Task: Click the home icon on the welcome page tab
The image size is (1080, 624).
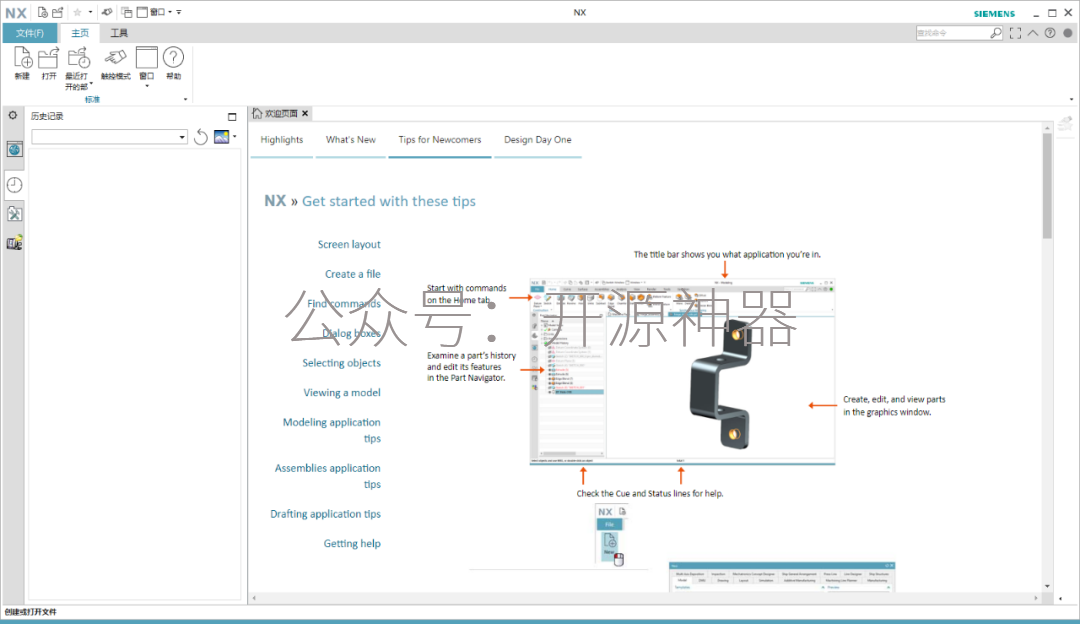Action: tap(258, 113)
